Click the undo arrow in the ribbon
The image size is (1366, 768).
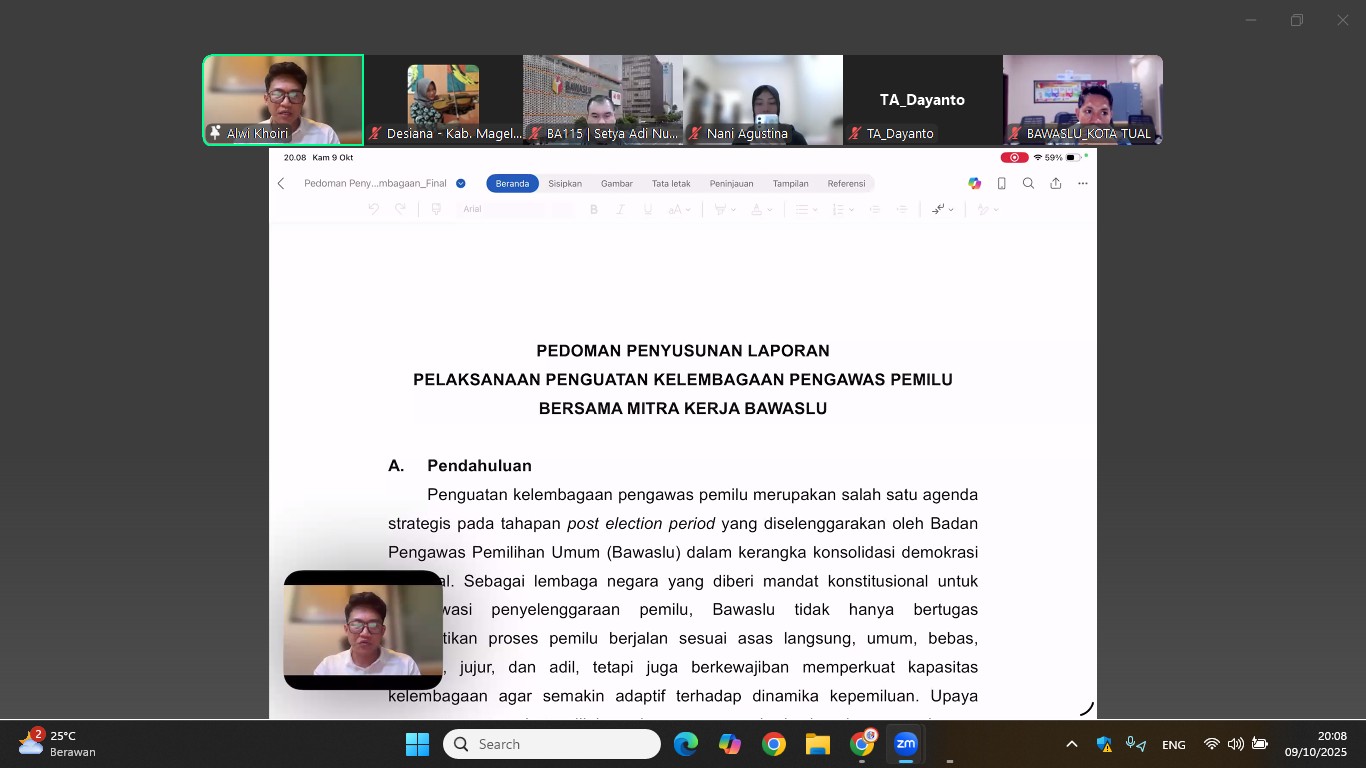(373, 209)
